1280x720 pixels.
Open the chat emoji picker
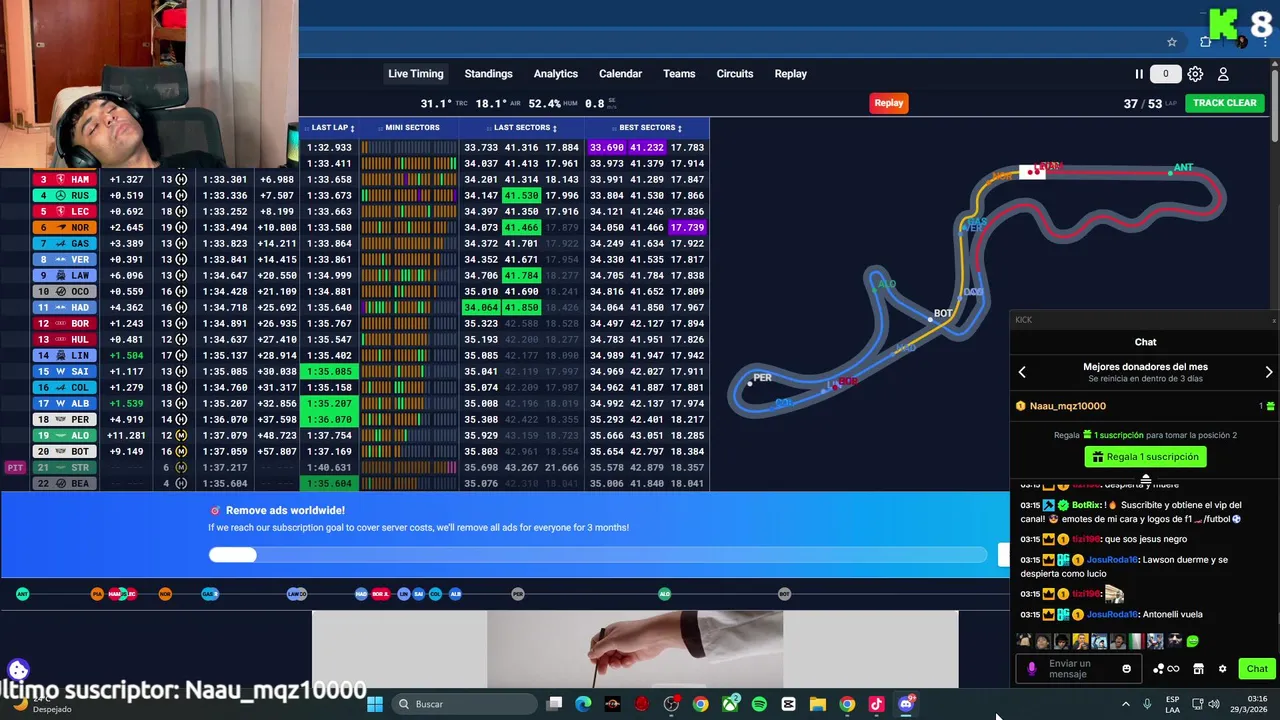click(x=1127, y=669)
